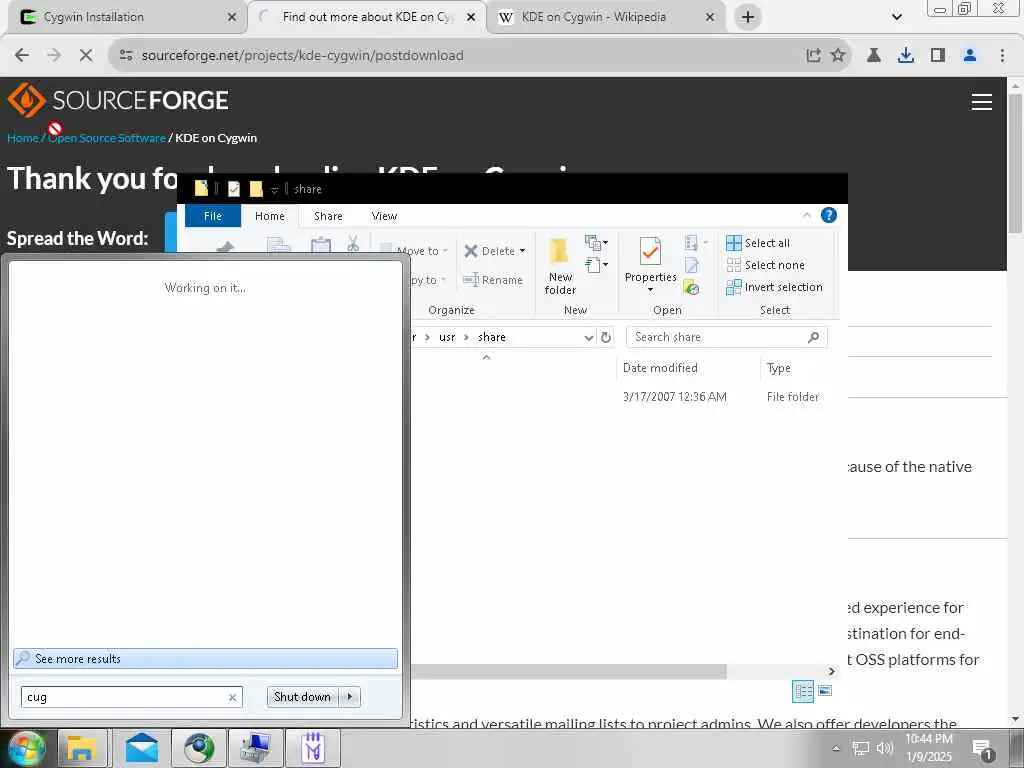The image size is (1024, 768).
Task: Click the Cut scissors icon in ribbon
Action: point(353,244)
